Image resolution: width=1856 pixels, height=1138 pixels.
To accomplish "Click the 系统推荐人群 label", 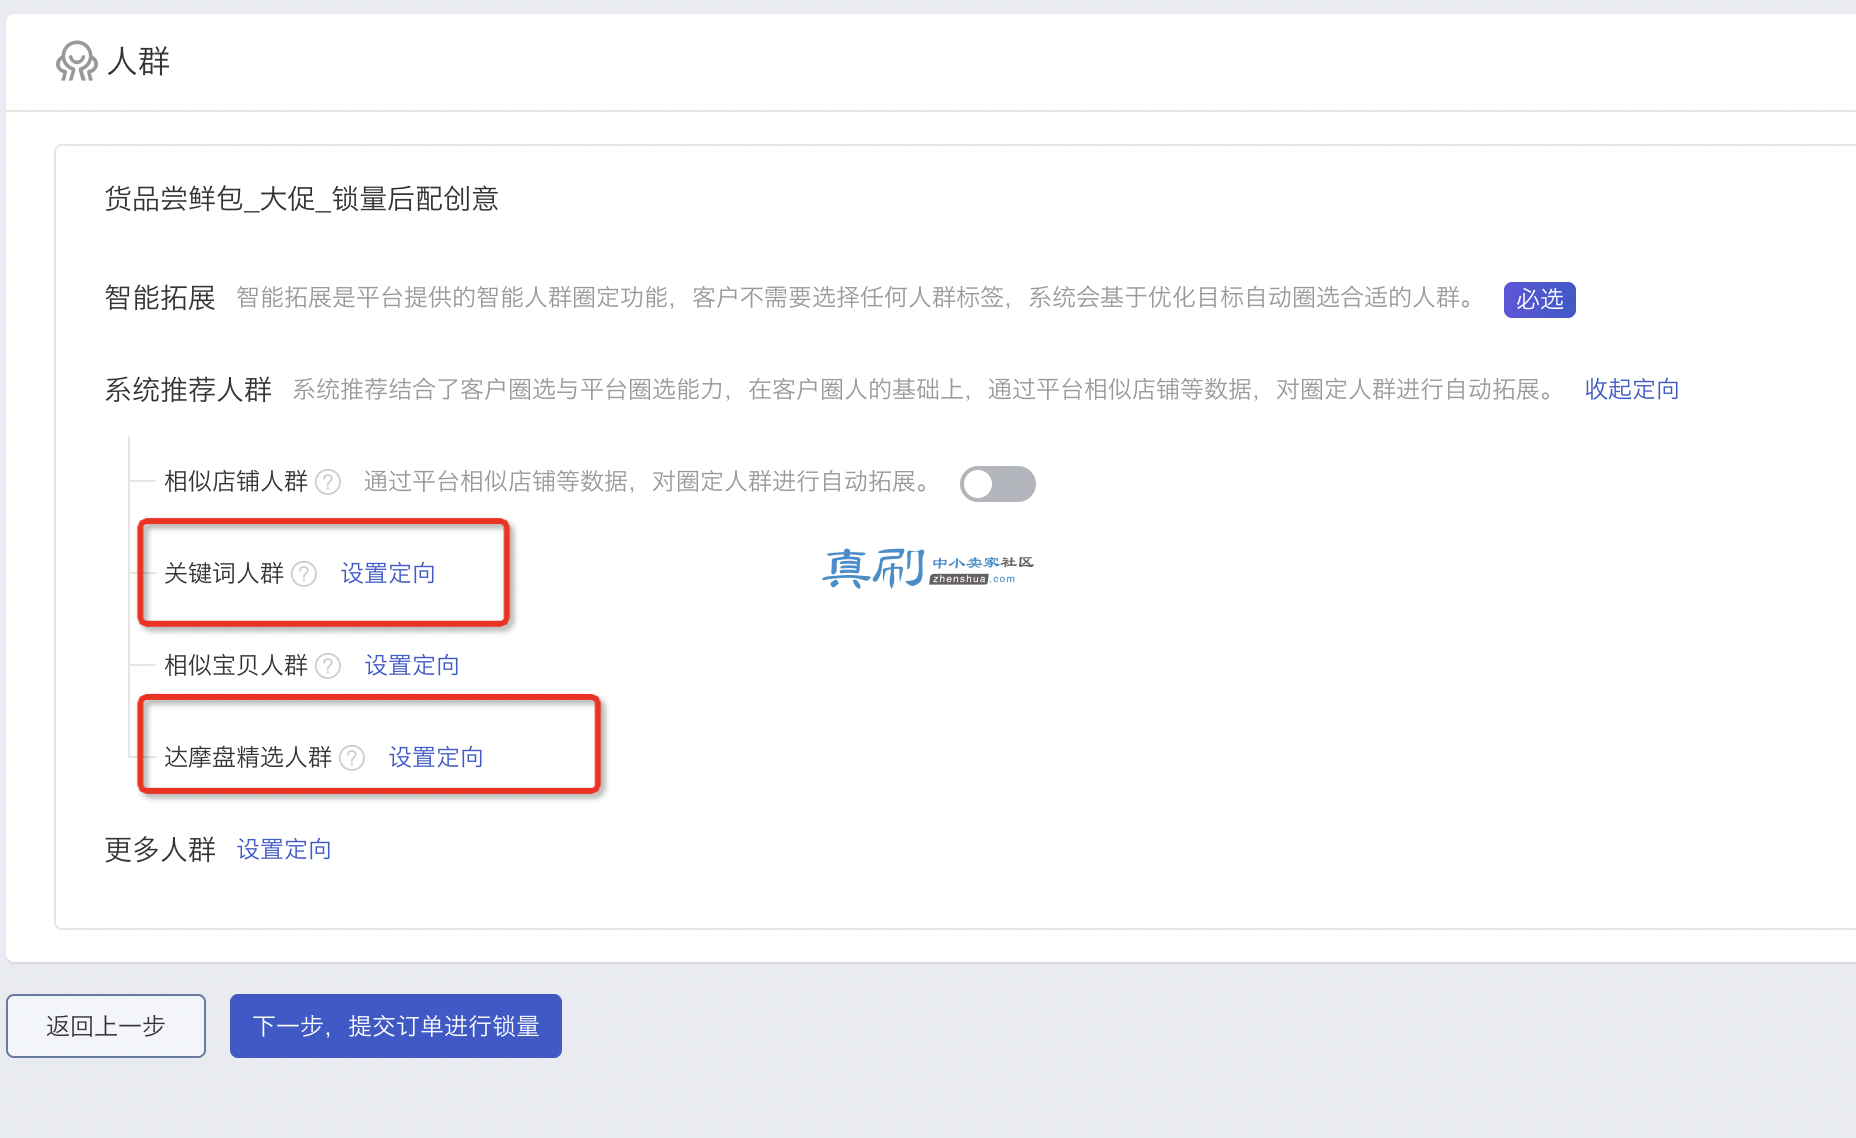I will pos(188,390).
